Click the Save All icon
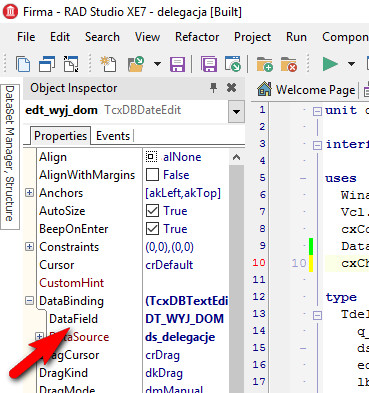The width and height of the screenshot is (369, 393). (x=209, y=64)
